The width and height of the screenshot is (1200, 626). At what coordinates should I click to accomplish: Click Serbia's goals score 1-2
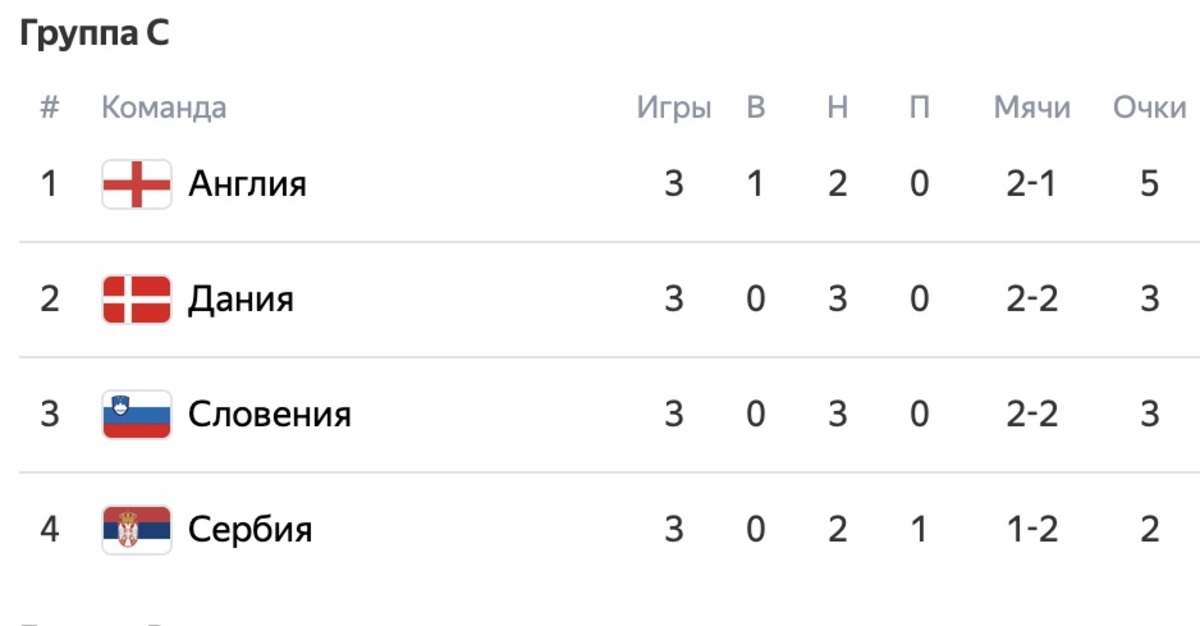point(1032,529)
